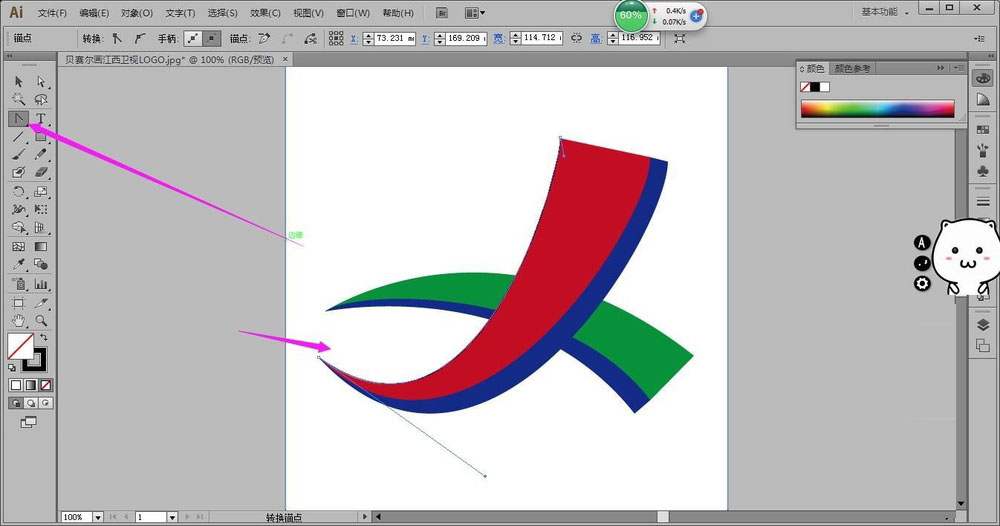The height and width of the screenshot is (526, 1000).
Task: Toggle constrain width and height proportions
Action: click(x=577, y=38)
